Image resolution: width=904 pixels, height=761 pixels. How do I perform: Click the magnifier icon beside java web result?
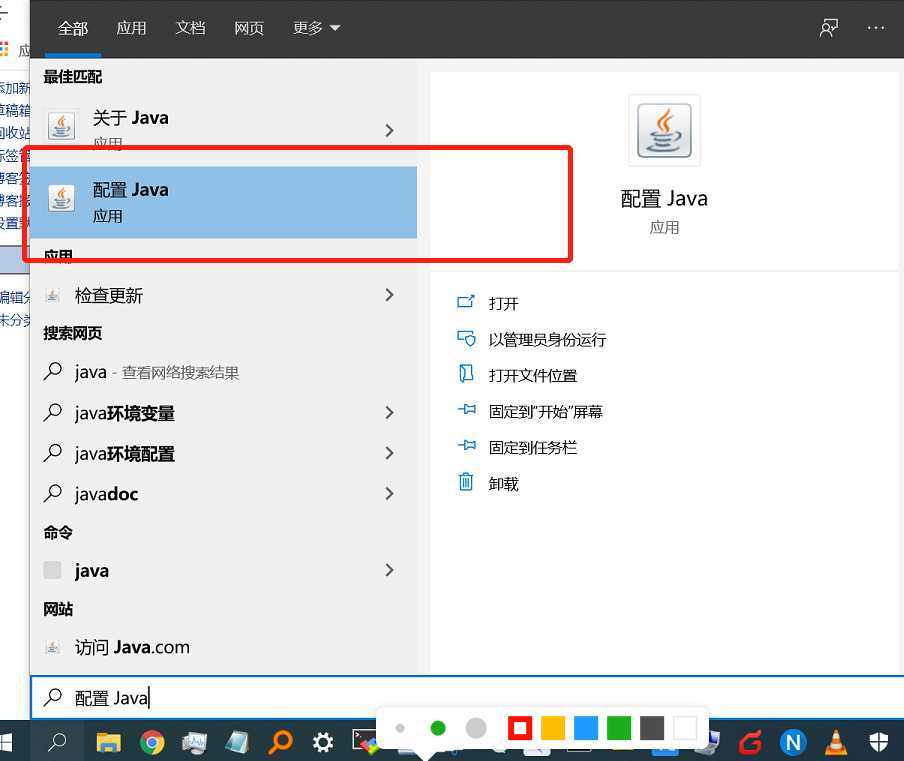[x=52, y=371]
